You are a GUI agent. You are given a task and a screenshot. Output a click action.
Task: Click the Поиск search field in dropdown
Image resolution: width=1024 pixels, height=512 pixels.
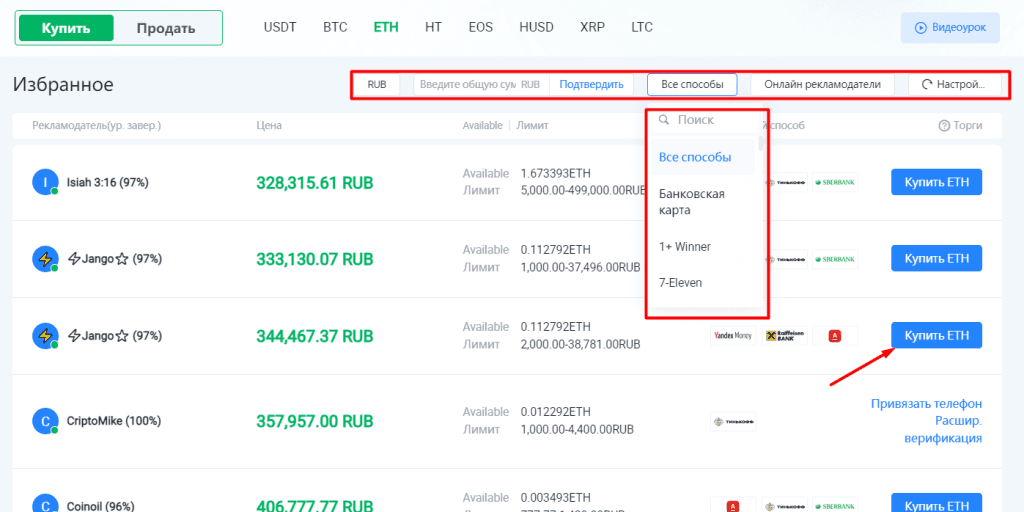(x=705, y=120)
